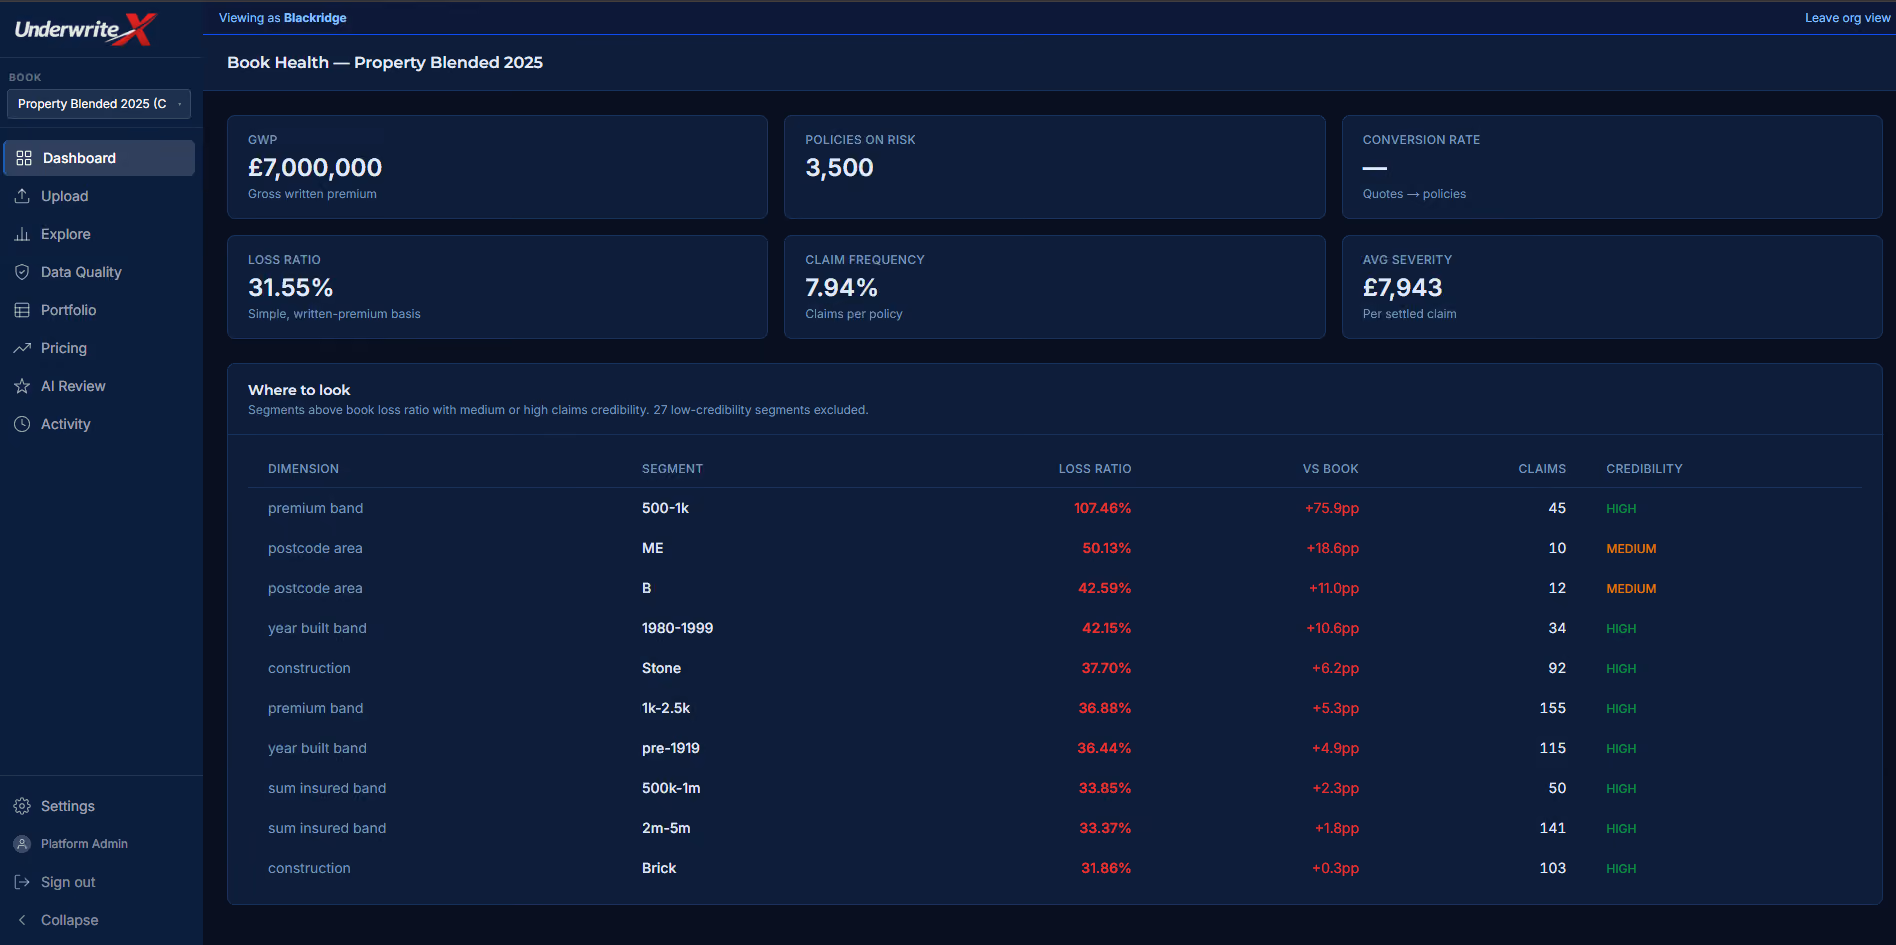This screenshot has height=945, width=1896.
Task: Click the Data Quality shield icon
Action: (x=22, y=272)
